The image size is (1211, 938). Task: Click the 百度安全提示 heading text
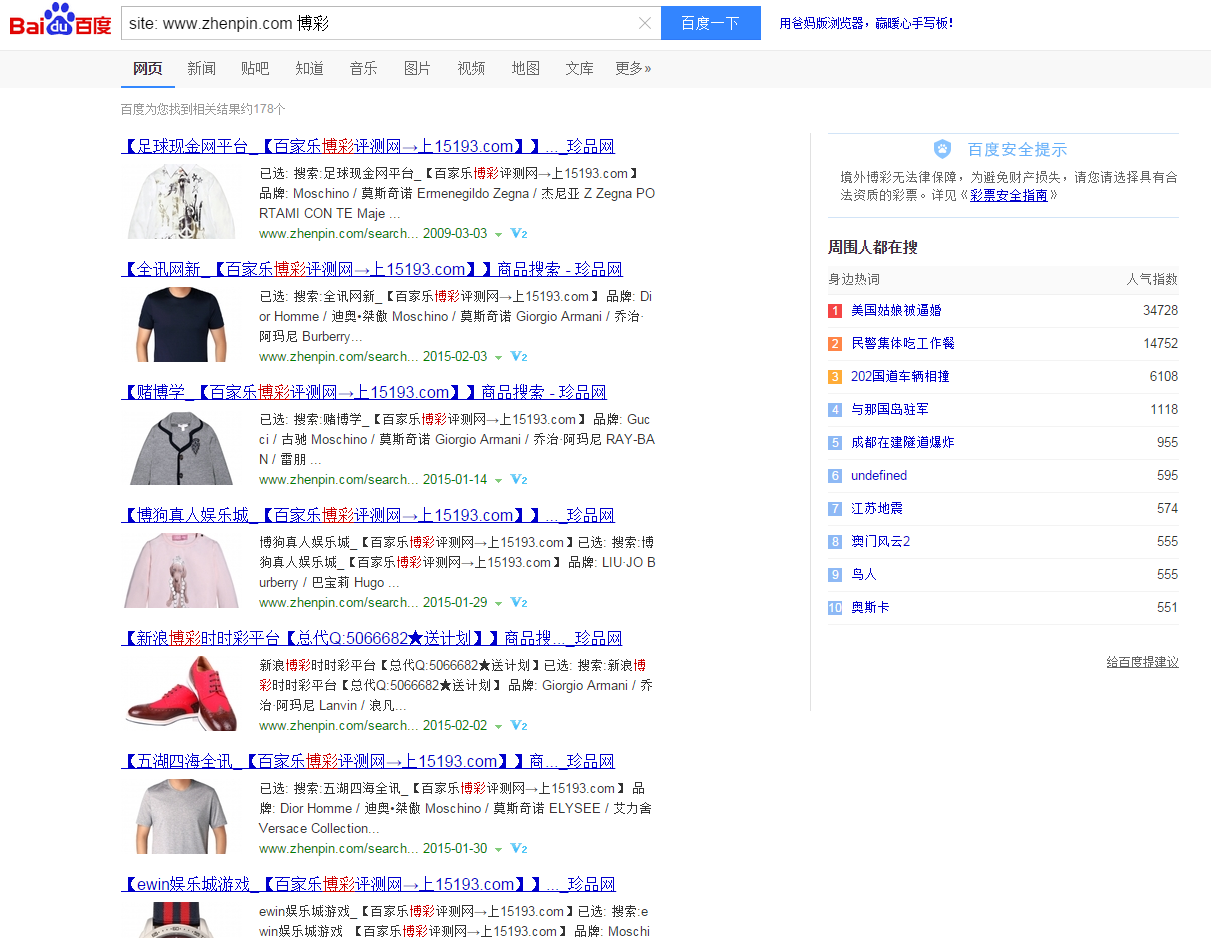click(1017, 150)
